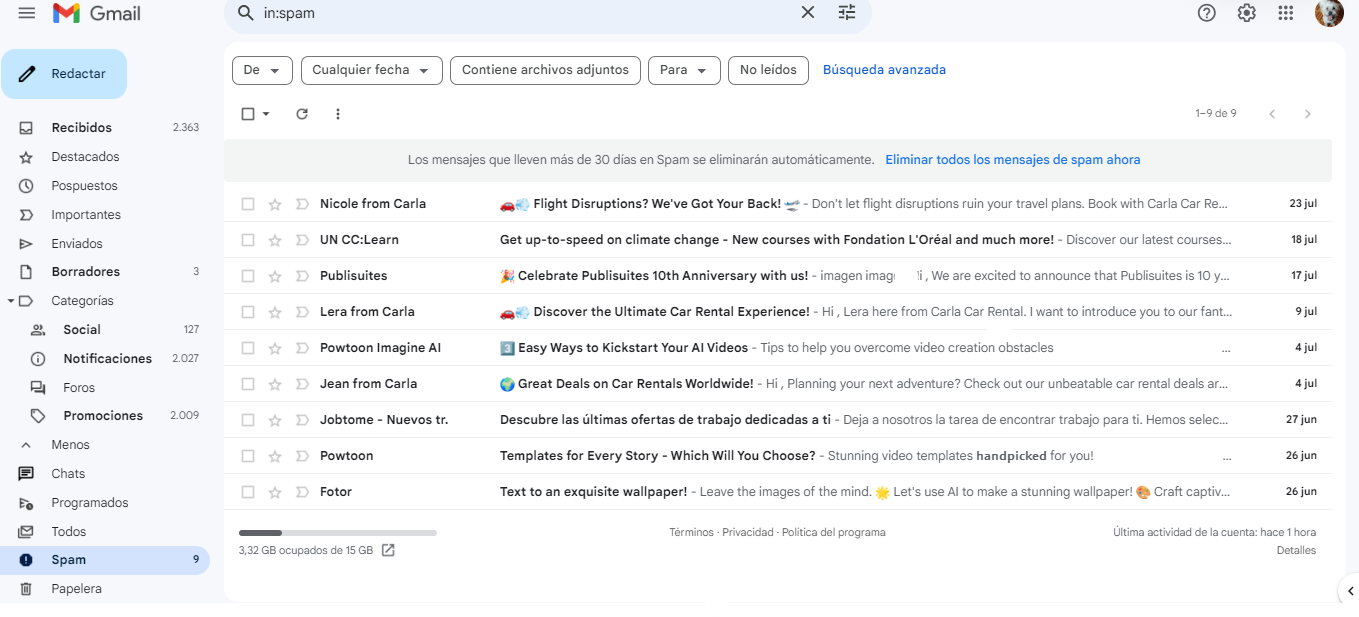
Task: Tick the checkbox for the Fotor email
Action: point(248,492)
